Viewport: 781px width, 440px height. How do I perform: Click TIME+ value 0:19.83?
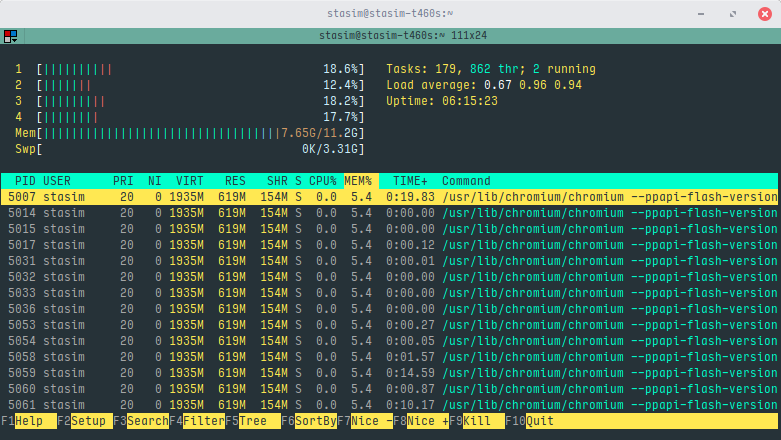(410, 197)
